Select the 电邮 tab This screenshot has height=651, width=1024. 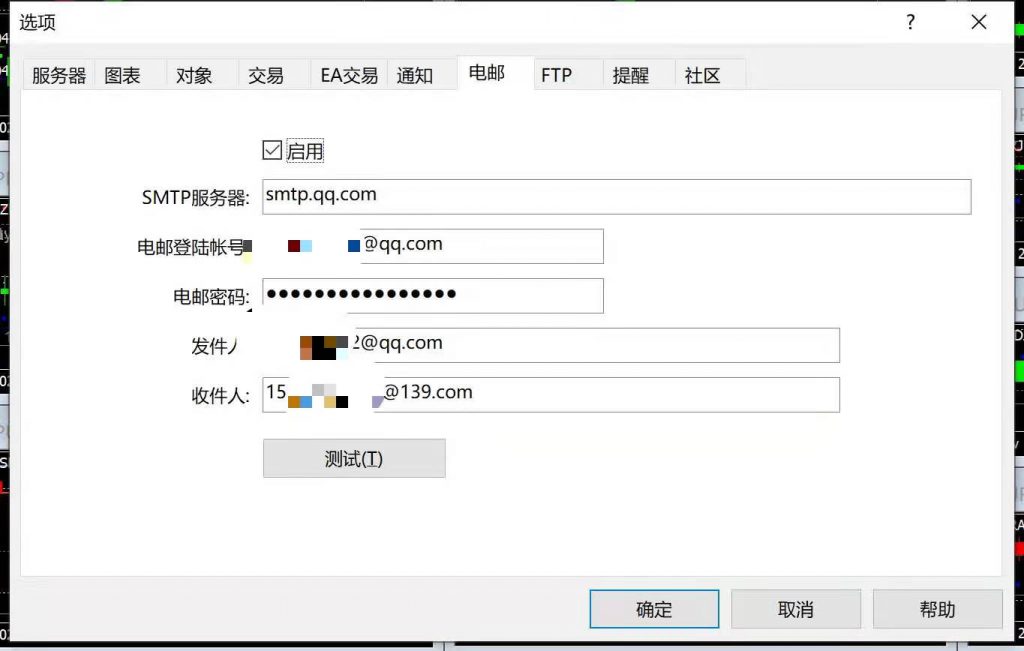[x=487, y=73]
